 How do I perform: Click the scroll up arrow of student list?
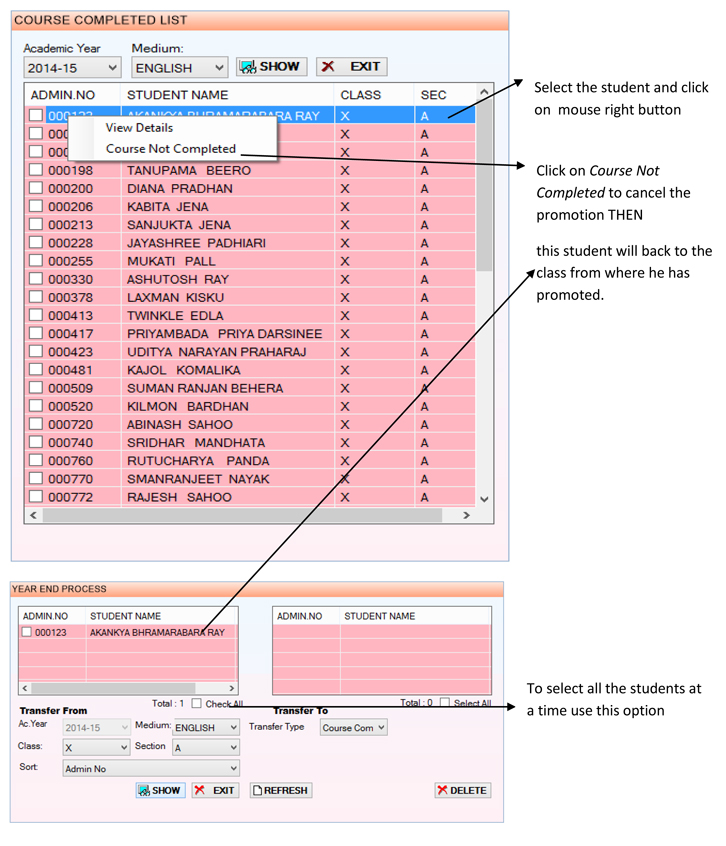click(x=484, y=92)
